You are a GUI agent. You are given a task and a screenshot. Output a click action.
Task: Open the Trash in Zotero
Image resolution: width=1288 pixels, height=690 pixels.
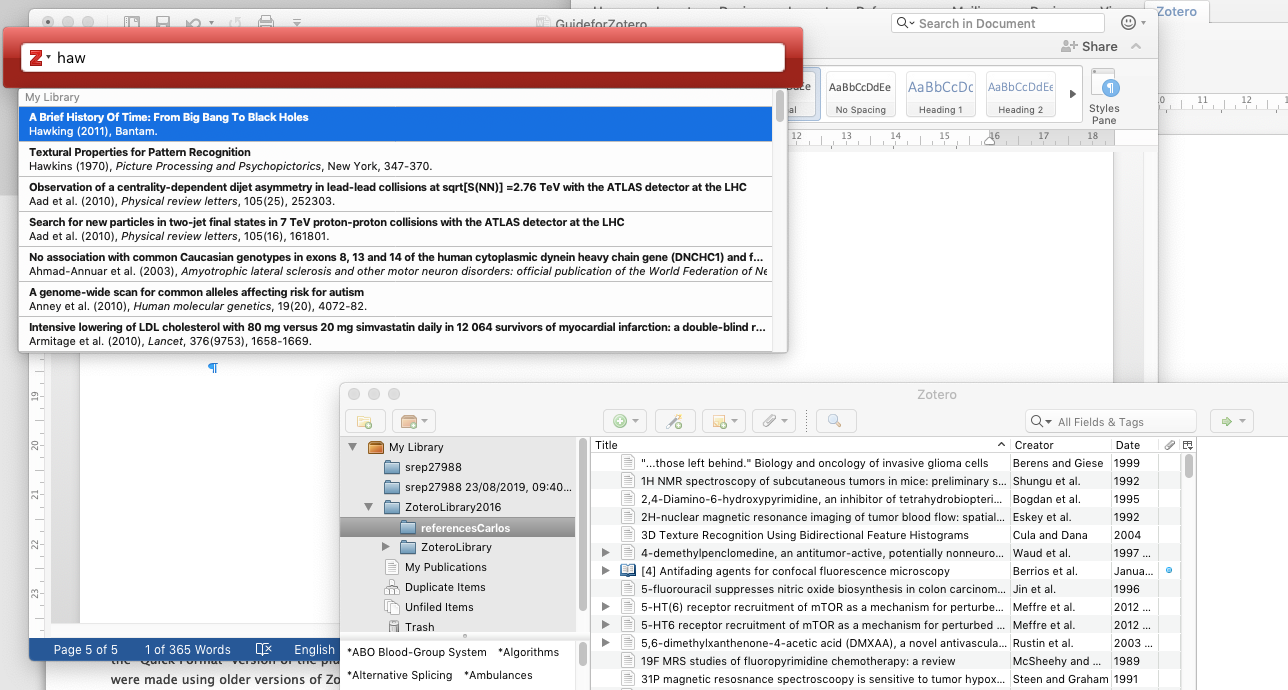coord(410,627)
